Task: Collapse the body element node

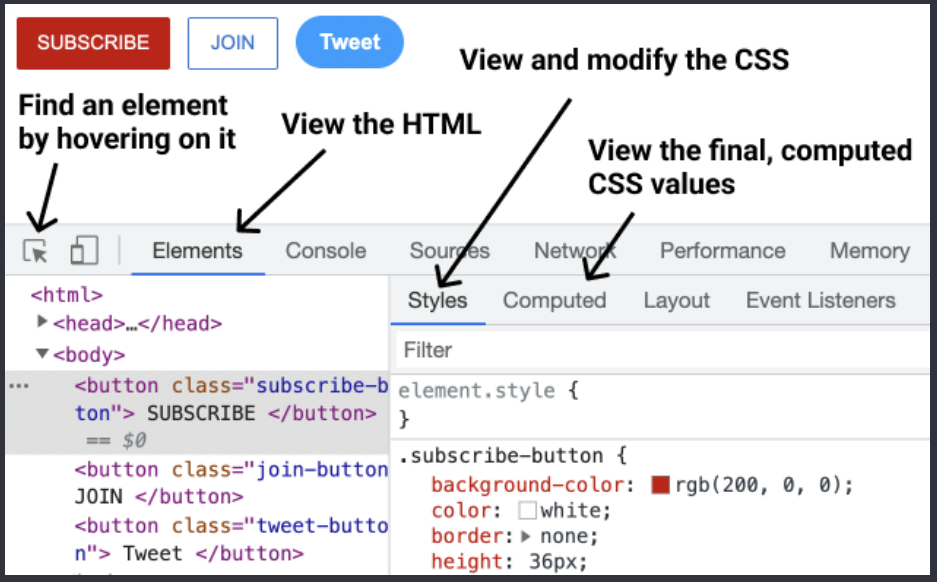Action: [x=42, y=353]
